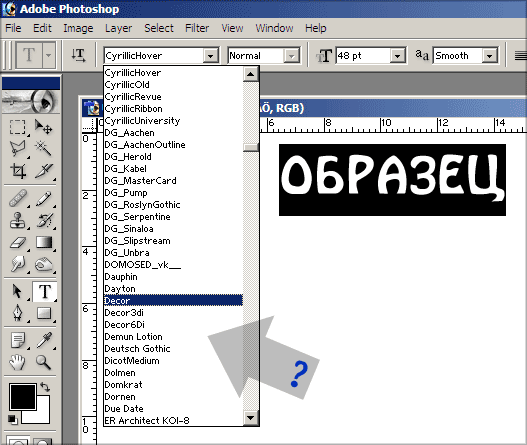The height and width of the screenshot is (445, 527).
Task: Select the Healing Brush bandage tool
Action: (x=17, y=199)
